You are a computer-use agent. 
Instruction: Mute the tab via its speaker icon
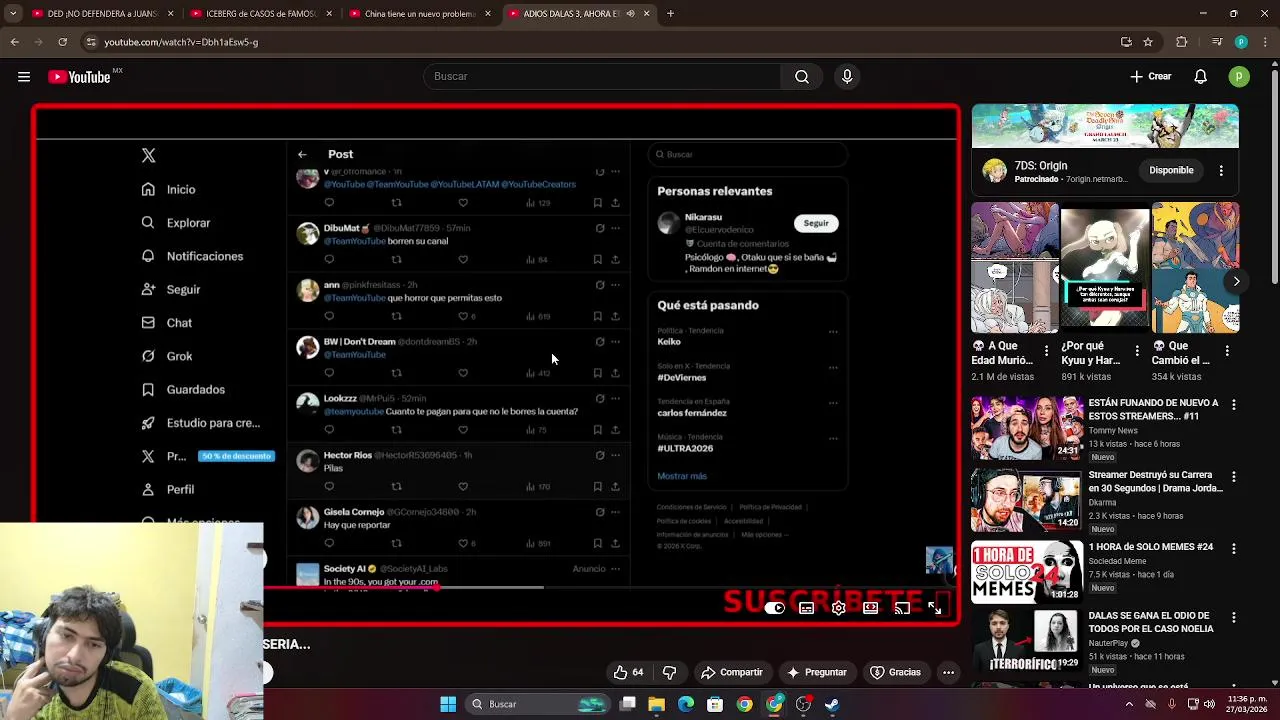coord(630,14)
